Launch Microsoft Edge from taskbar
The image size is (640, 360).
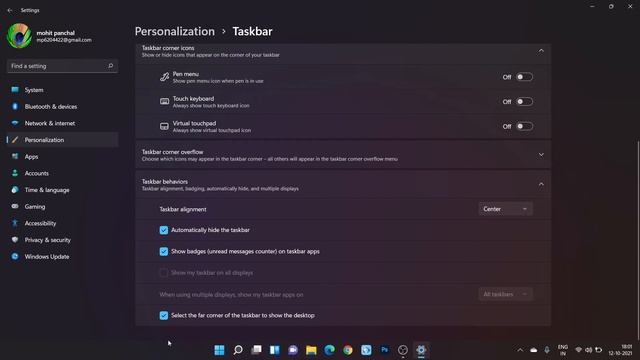click(329, 350)
